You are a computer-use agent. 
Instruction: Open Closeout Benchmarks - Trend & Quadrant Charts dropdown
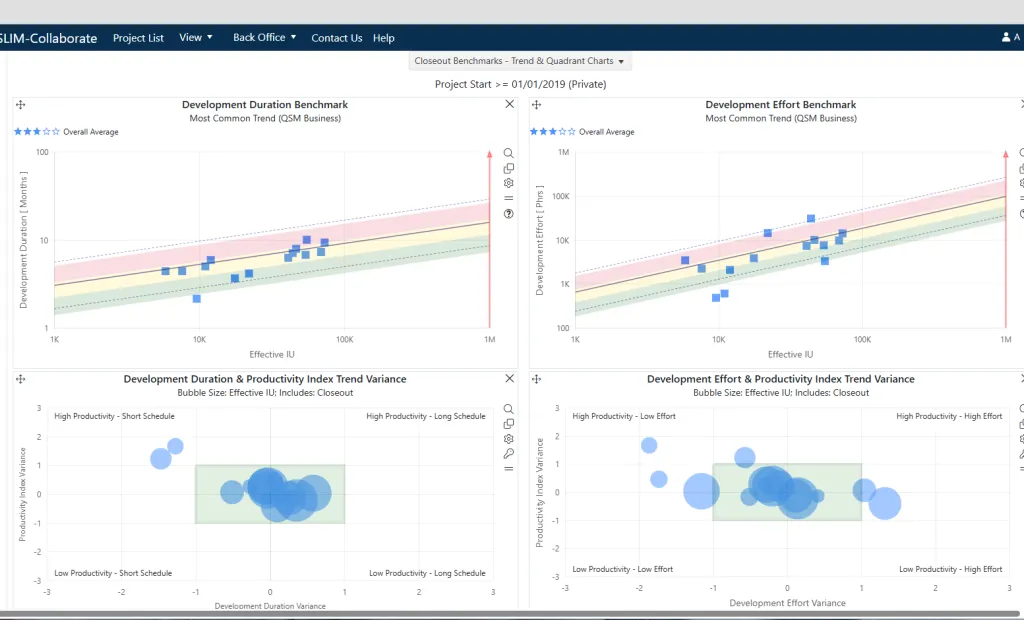coord(520,61)
